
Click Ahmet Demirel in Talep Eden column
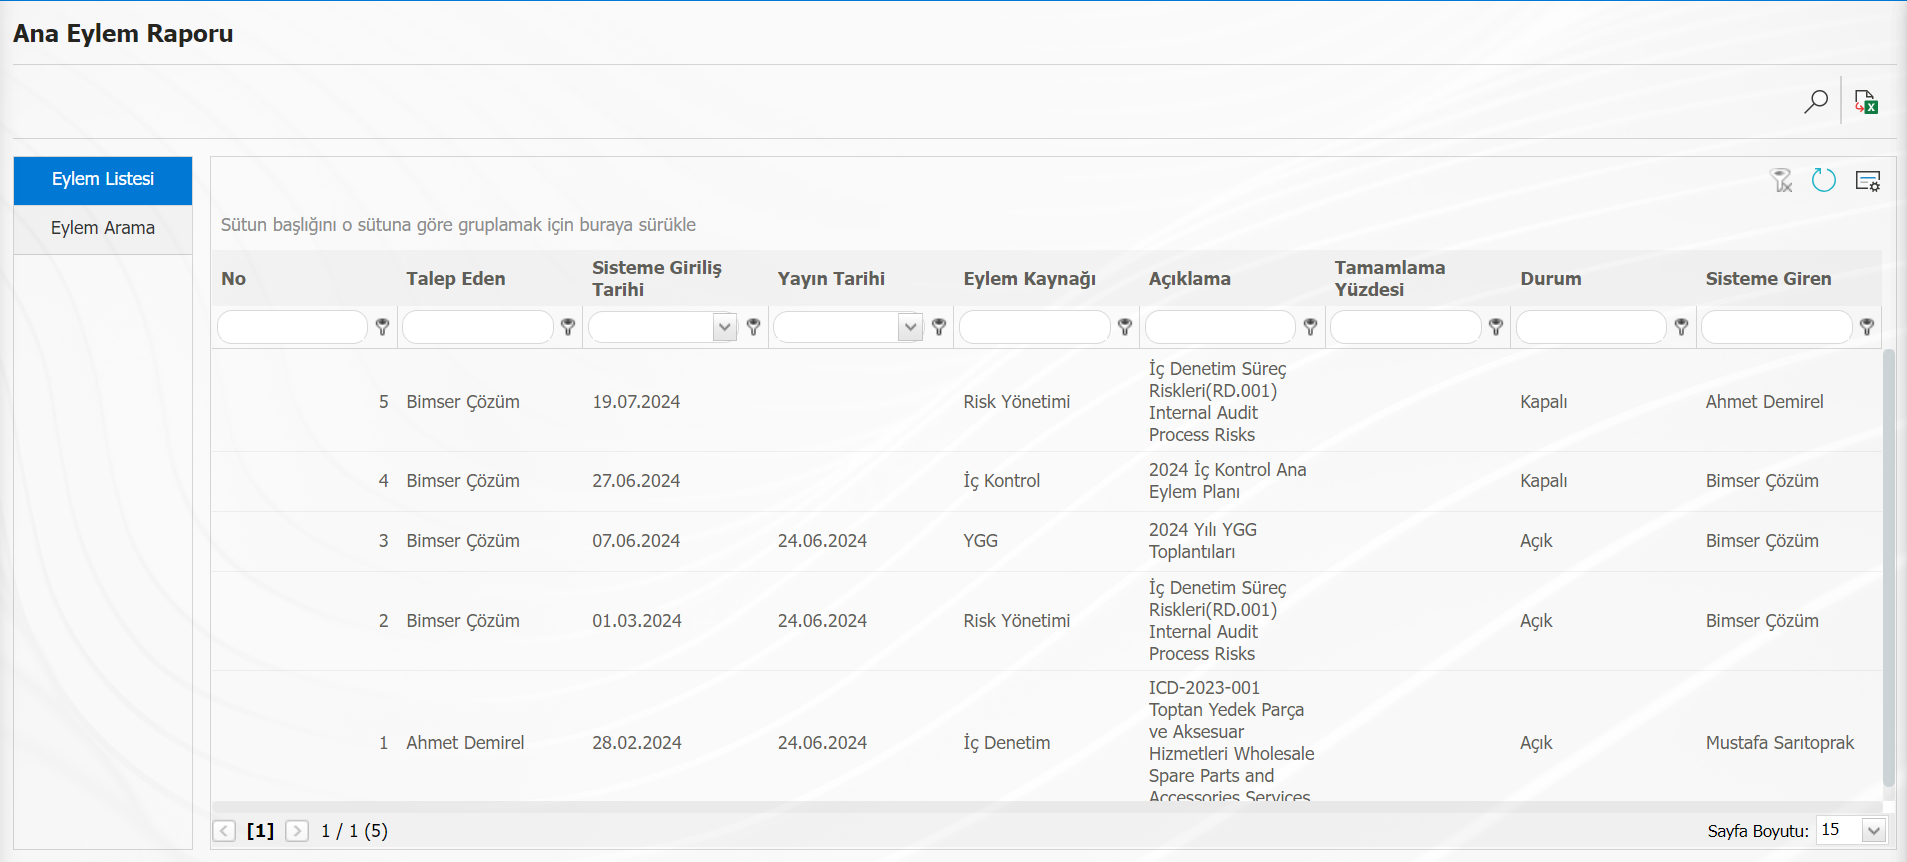(465, 743)
